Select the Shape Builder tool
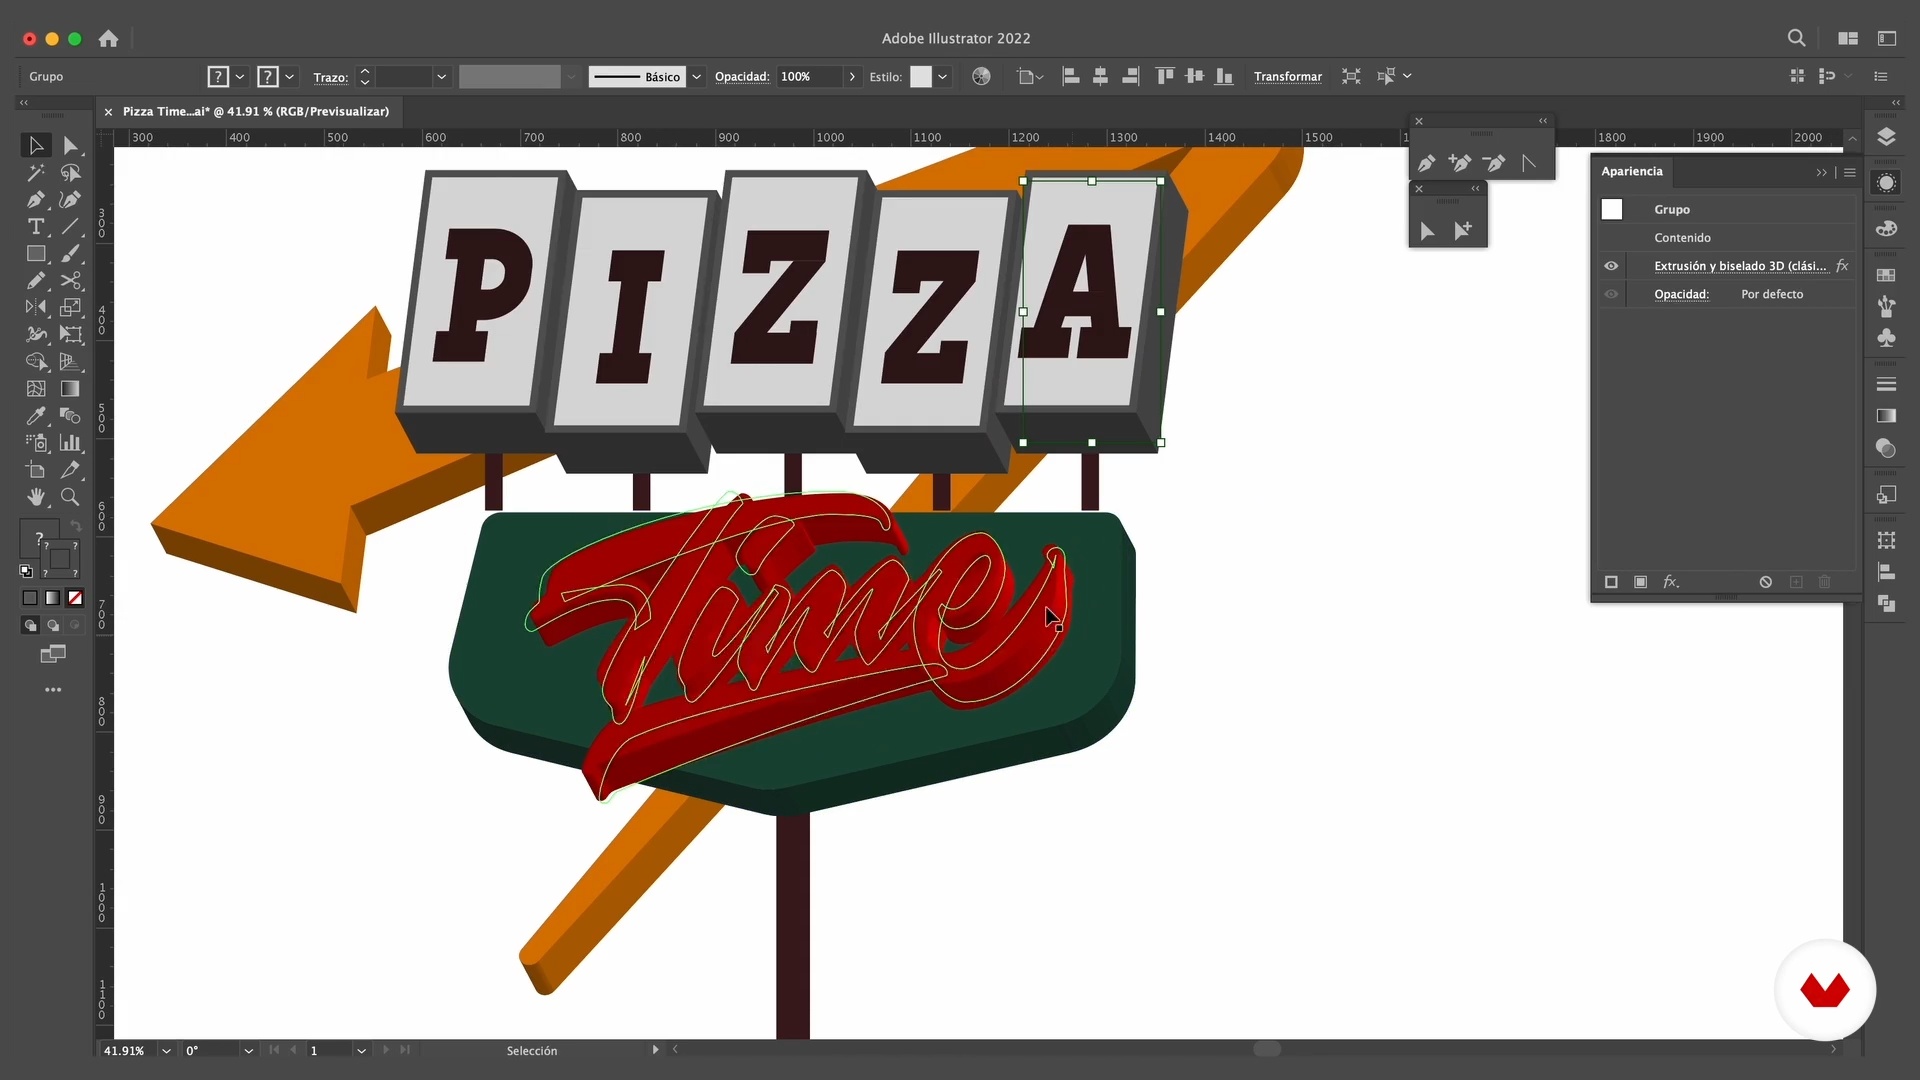Screen dimensions: 1920x1080 [x=36, y=362]
